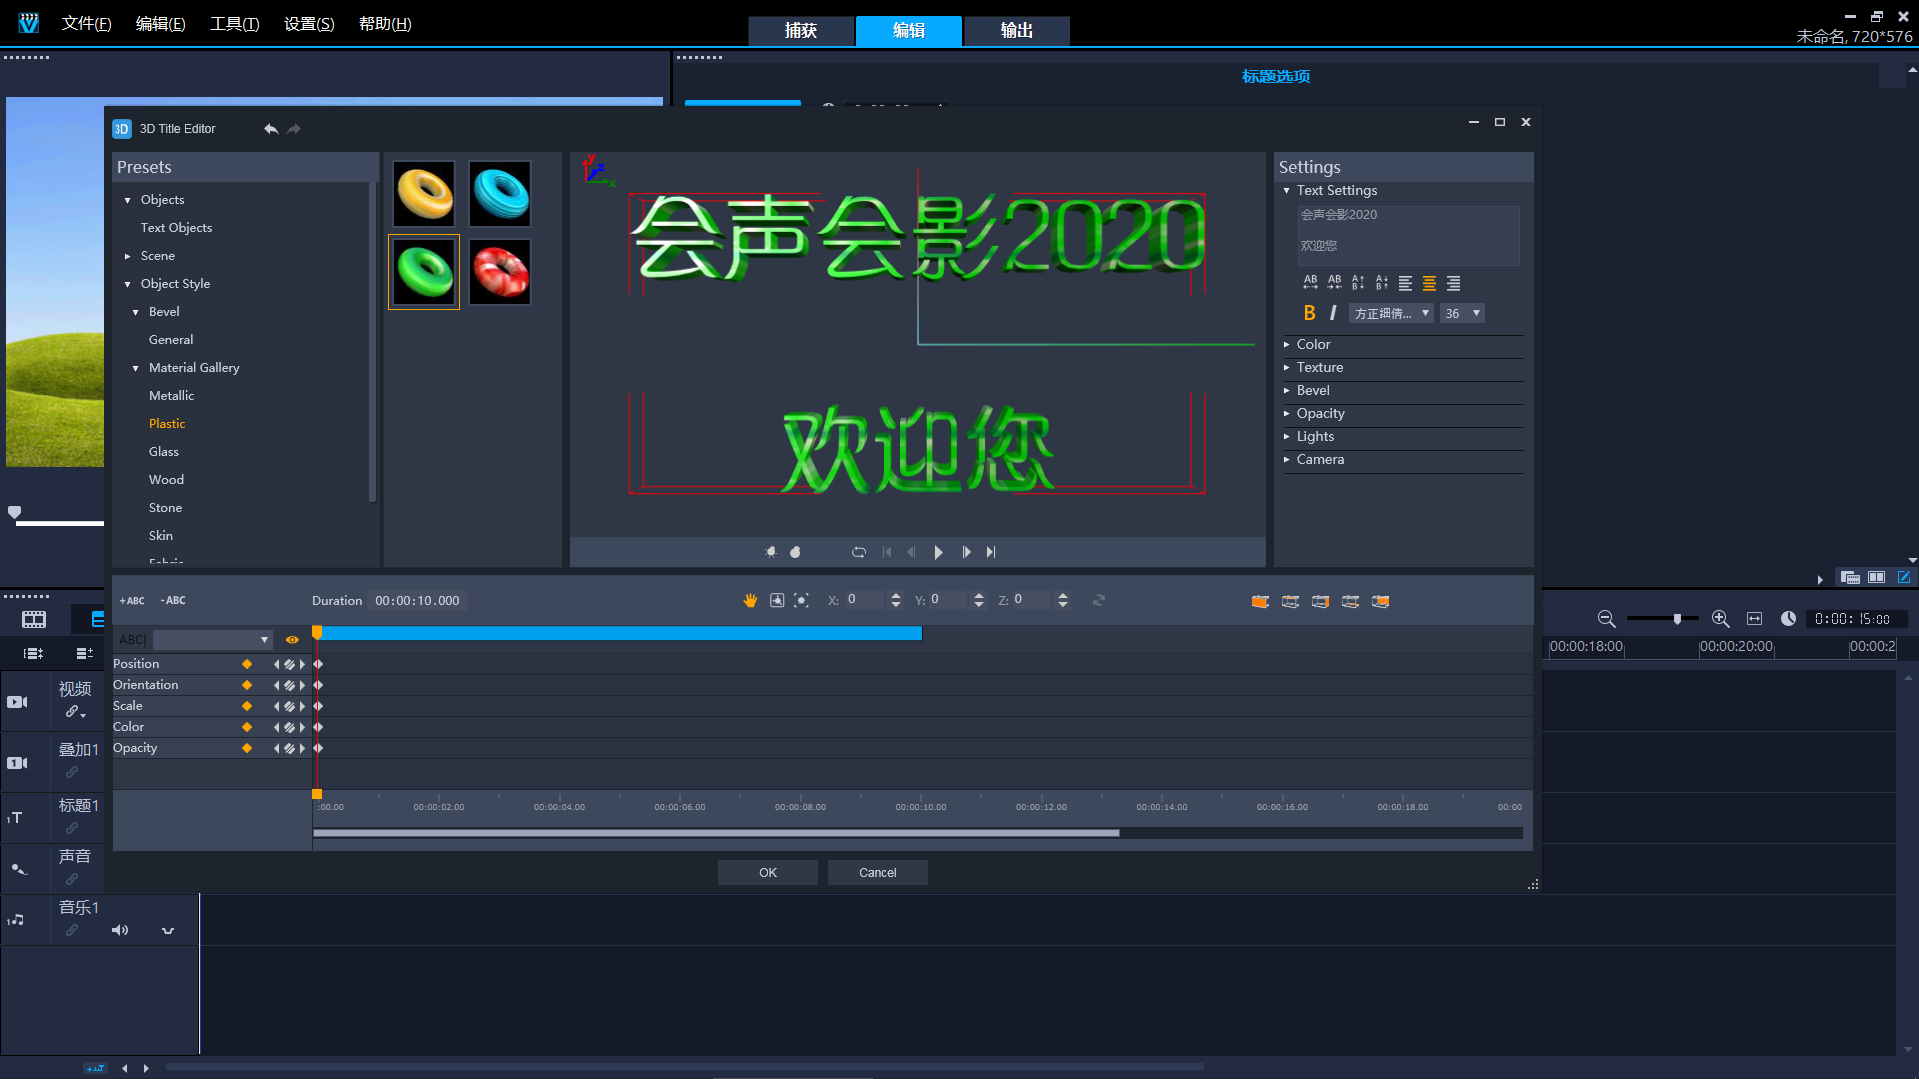The width and height of the screenshot is (1919, 1079).
Task: Switch to the 捕获 tab
Action: pyautogui.click(x=801, y=30)
